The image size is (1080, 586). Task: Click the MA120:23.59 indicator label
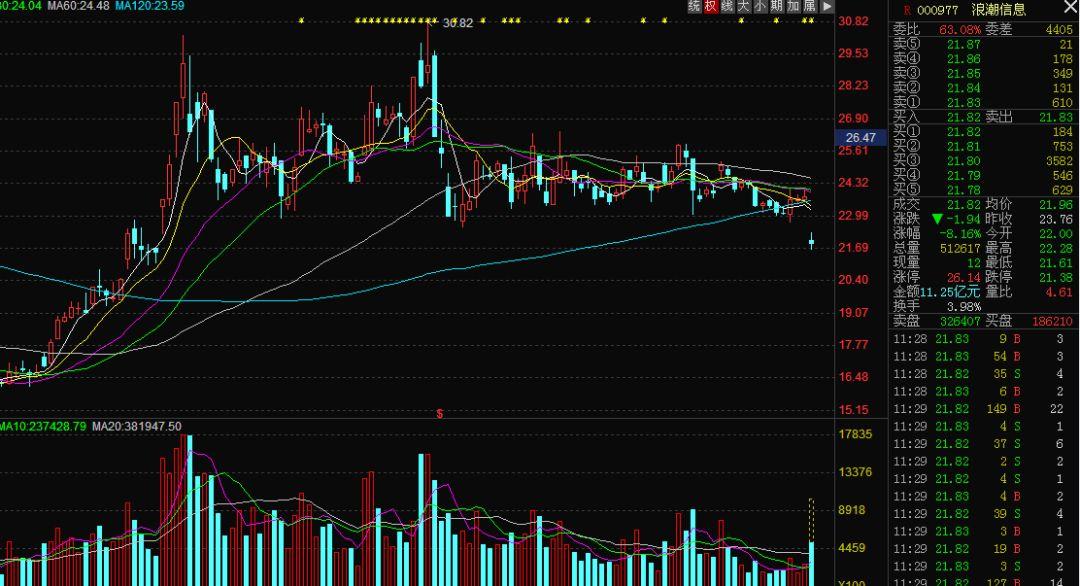tap(149, 6)
